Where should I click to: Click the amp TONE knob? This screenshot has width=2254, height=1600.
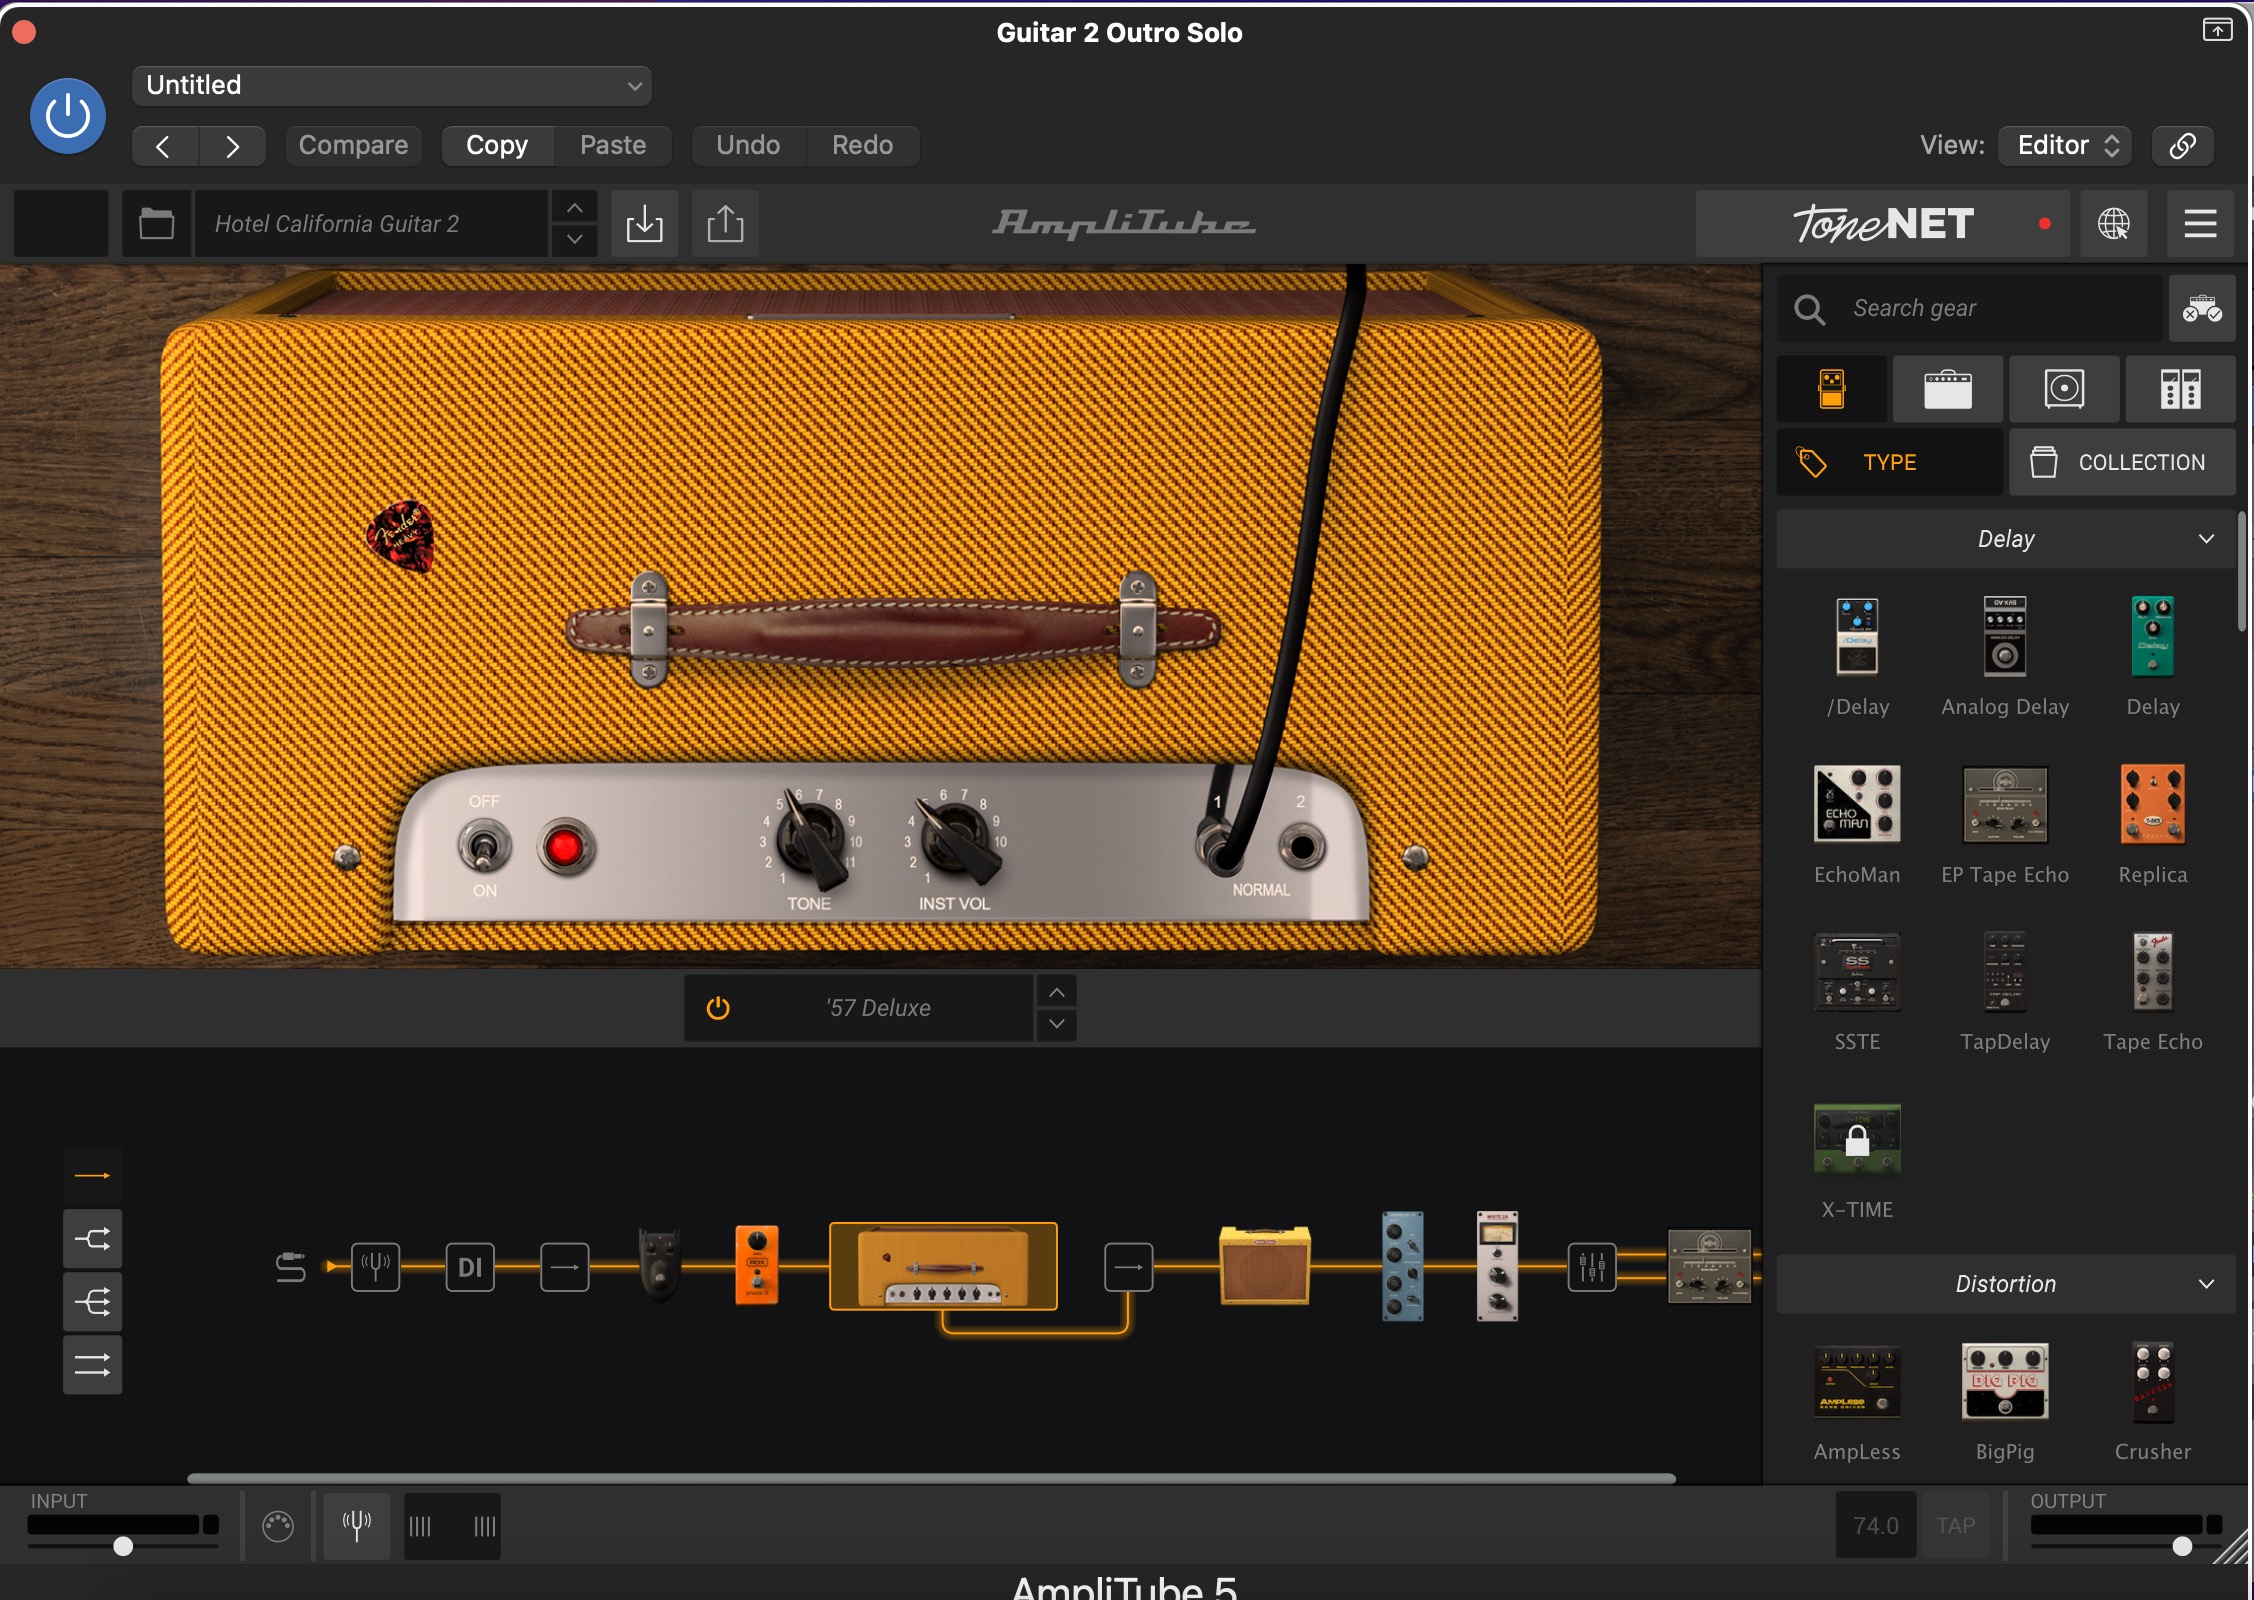pos(811,840)
